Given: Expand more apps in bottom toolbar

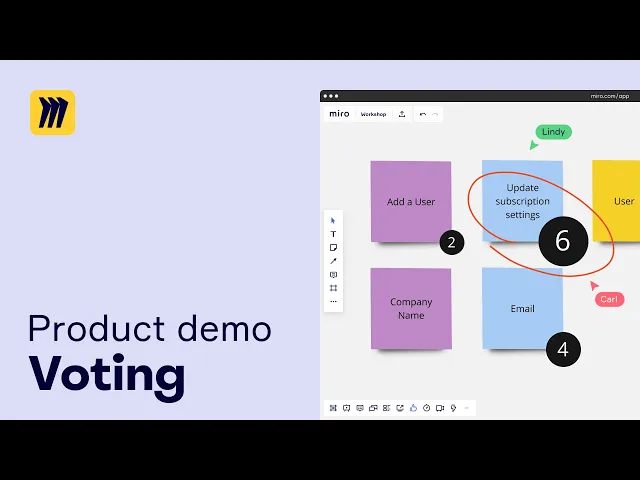Looking at the screenshot, I should point(467,408).
